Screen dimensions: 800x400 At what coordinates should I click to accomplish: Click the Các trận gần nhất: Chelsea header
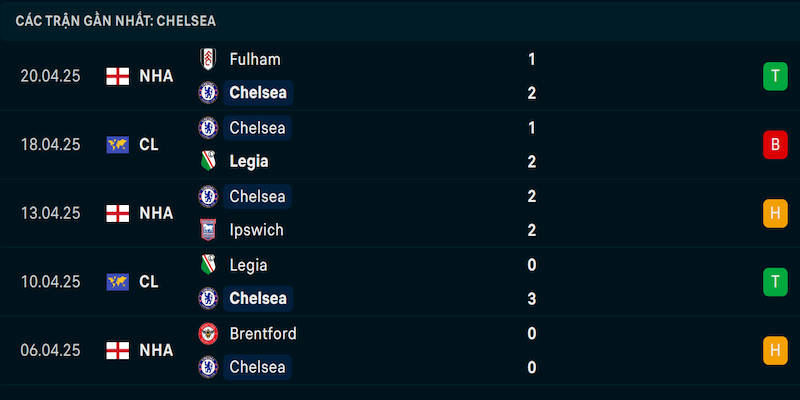coord(116,21)
